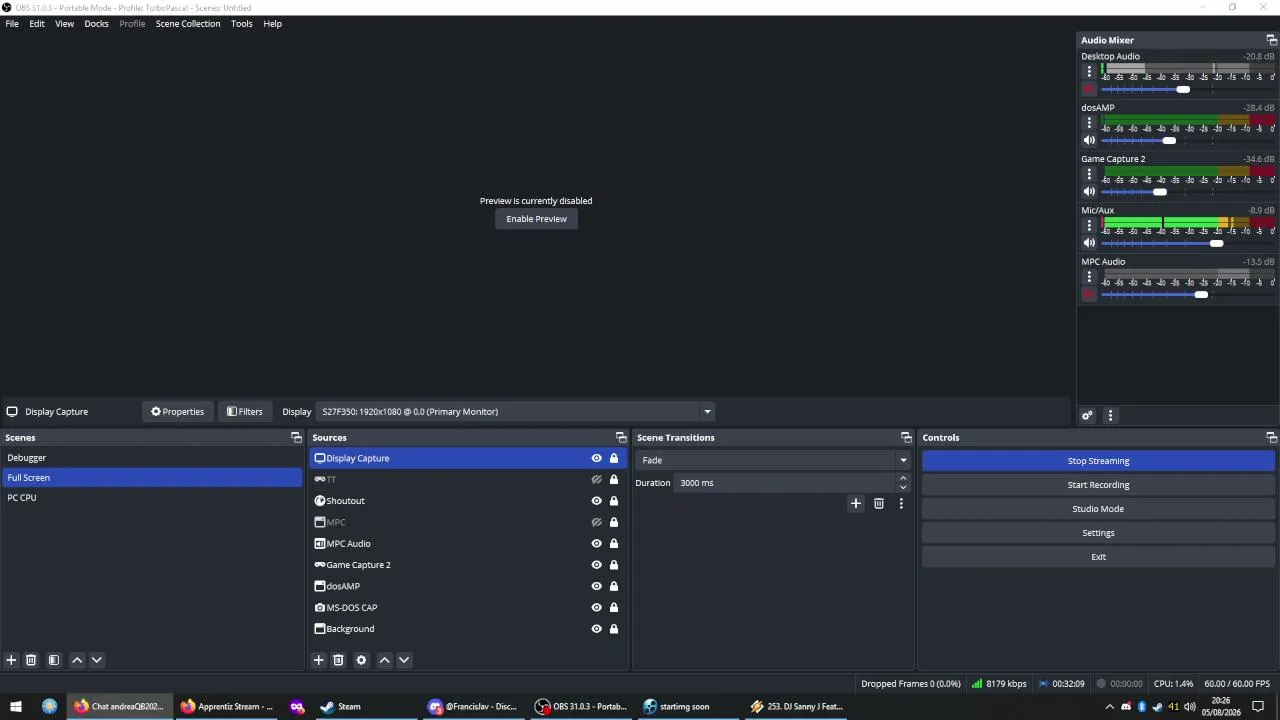
Task: Open the Edit menu
Action: 37,23
